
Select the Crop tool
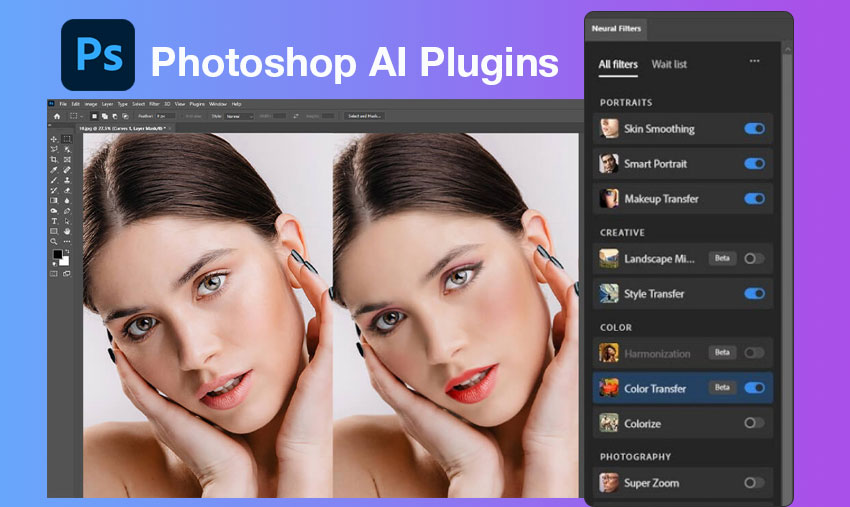[x=54, y=159]
